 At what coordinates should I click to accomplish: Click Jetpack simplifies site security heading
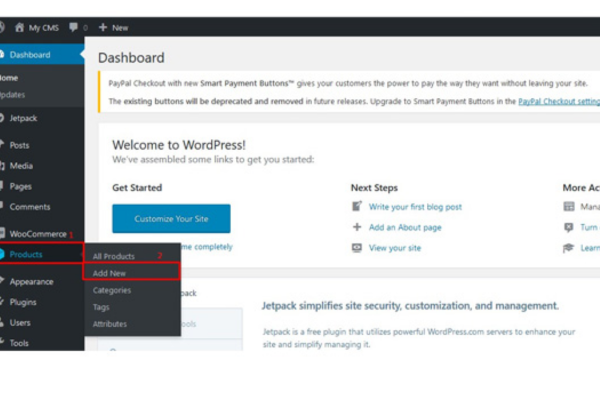[410, 305]
